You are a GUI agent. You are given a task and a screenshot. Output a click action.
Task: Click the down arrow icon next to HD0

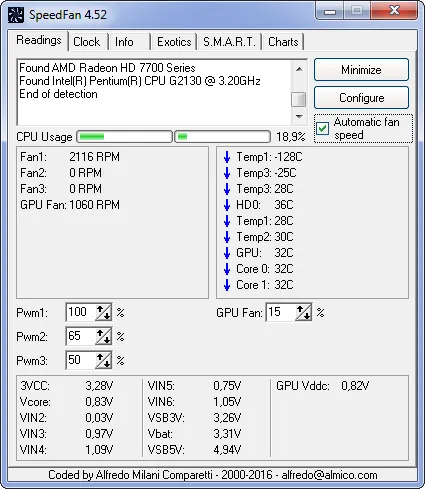[x=227, y=205]
